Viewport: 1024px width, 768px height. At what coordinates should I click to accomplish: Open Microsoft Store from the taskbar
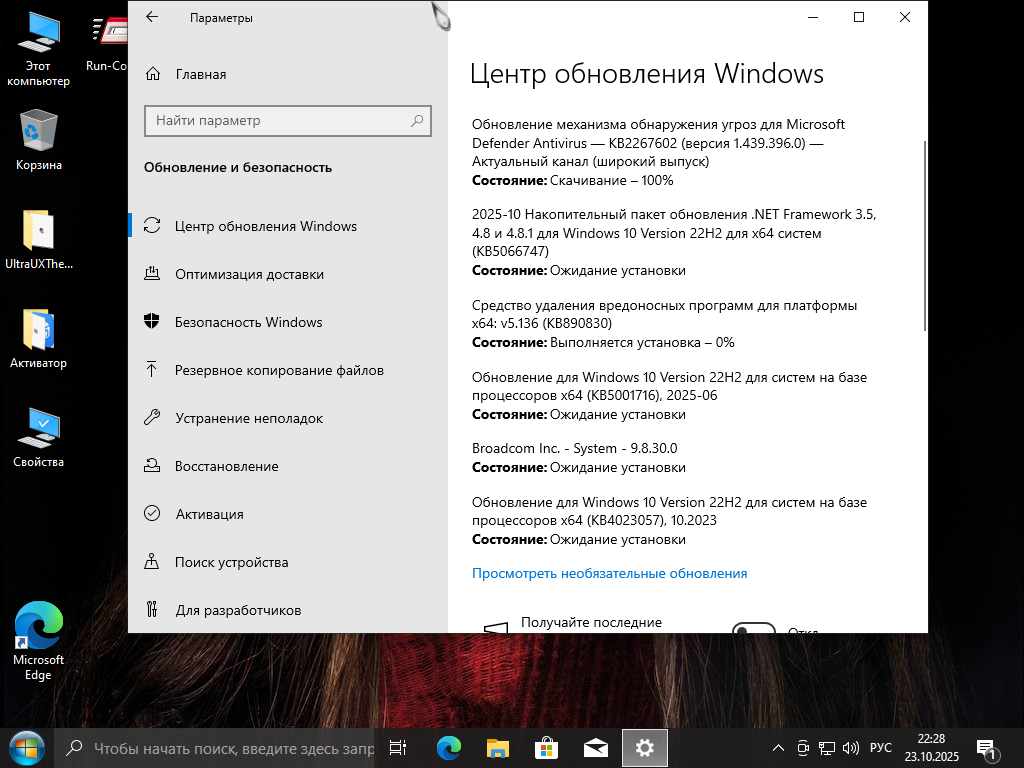(x=545, y=748)
